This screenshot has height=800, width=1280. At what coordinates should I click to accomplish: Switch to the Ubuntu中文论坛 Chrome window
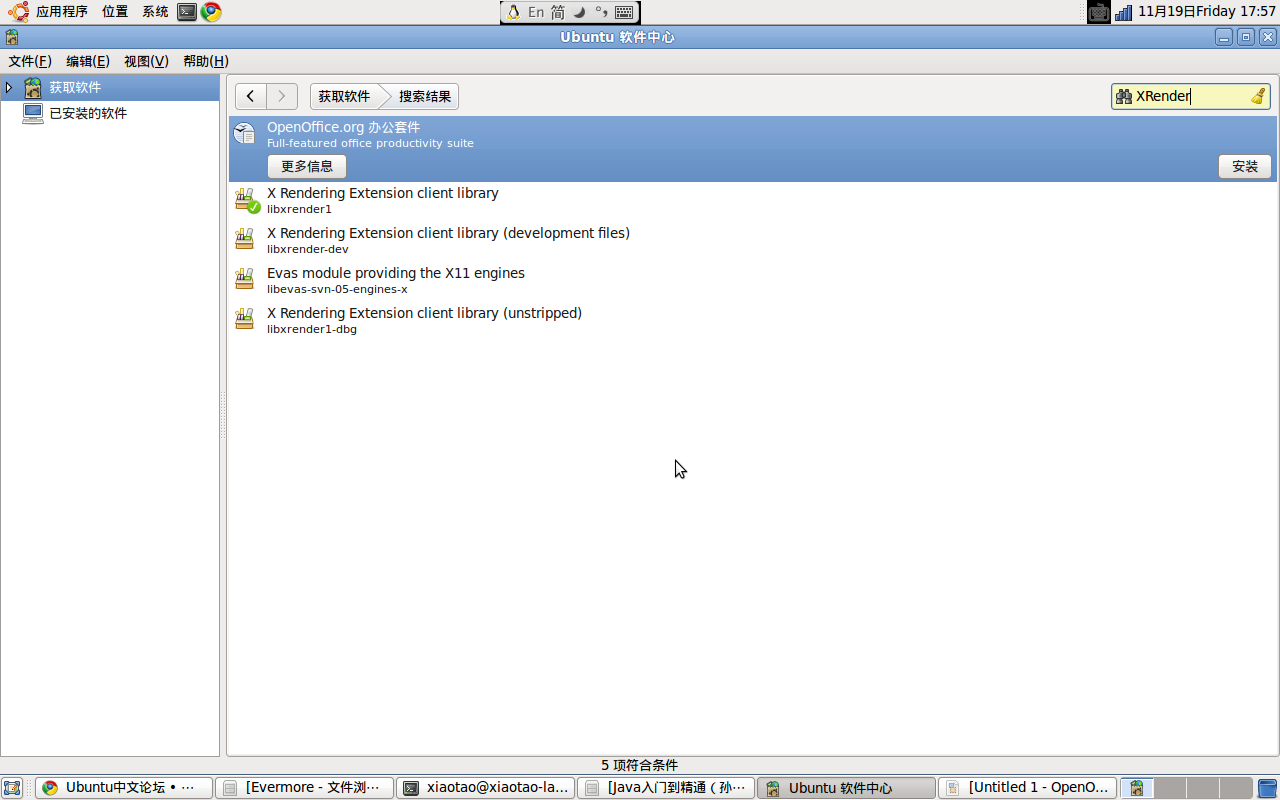(124, 788)
